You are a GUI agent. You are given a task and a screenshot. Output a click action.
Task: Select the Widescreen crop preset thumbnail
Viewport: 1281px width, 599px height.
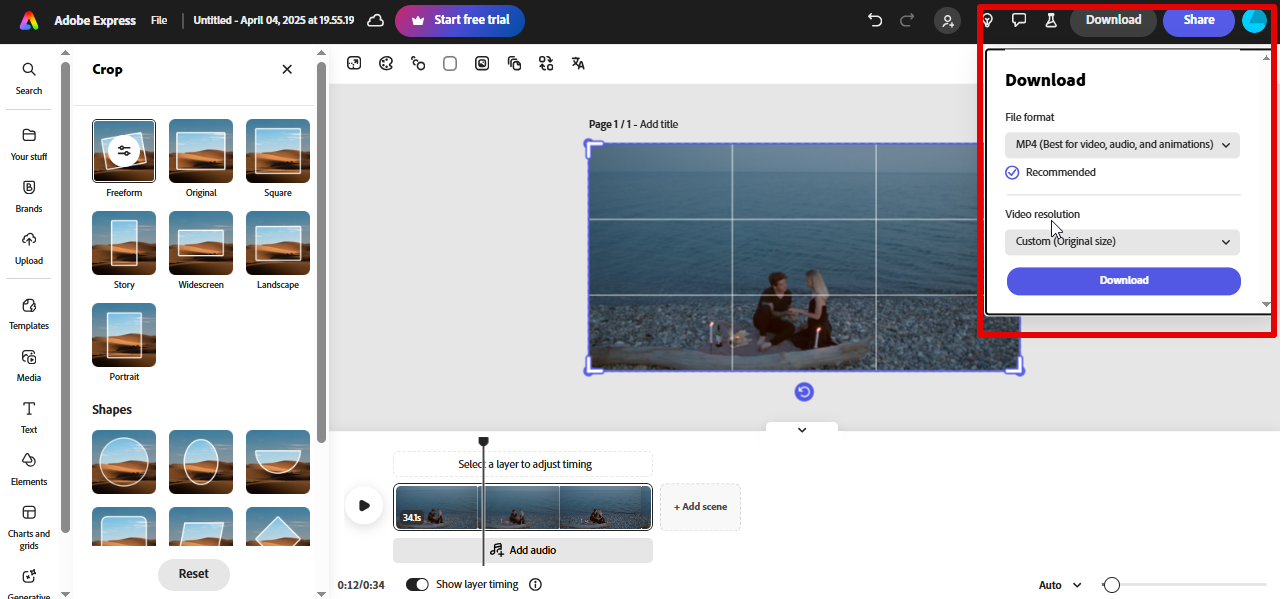(200, 243)
